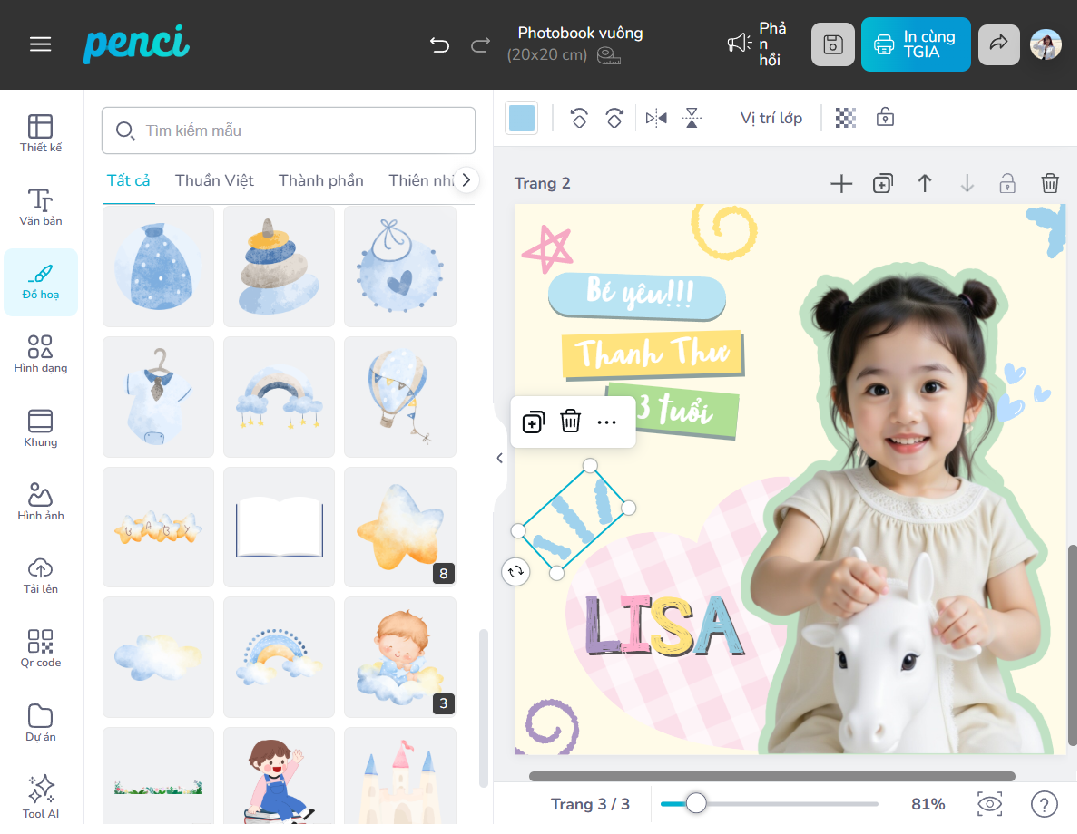Image resolution: width=1077 pixels, height=834 pixels.
Task: Toggle the lock on selected element
Action: pyautogui.click(x=885, y=118)
